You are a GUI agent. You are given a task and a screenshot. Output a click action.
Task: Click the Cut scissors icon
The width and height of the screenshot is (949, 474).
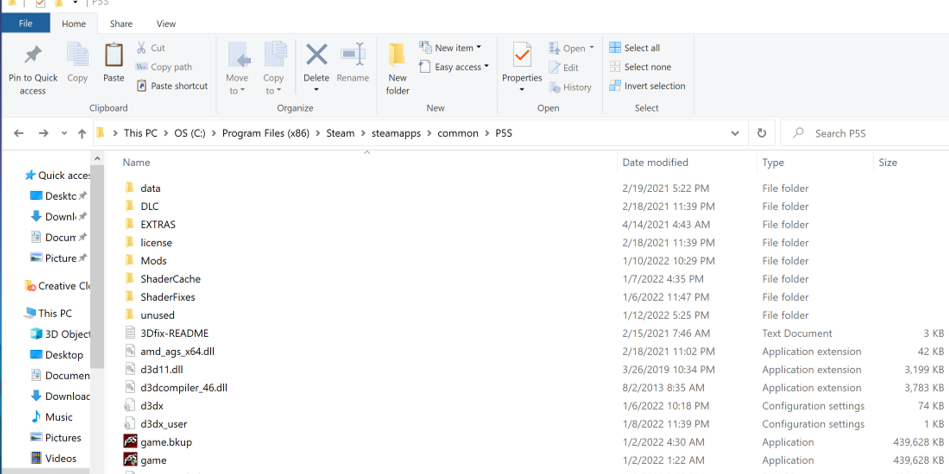(x=142, y=48)
